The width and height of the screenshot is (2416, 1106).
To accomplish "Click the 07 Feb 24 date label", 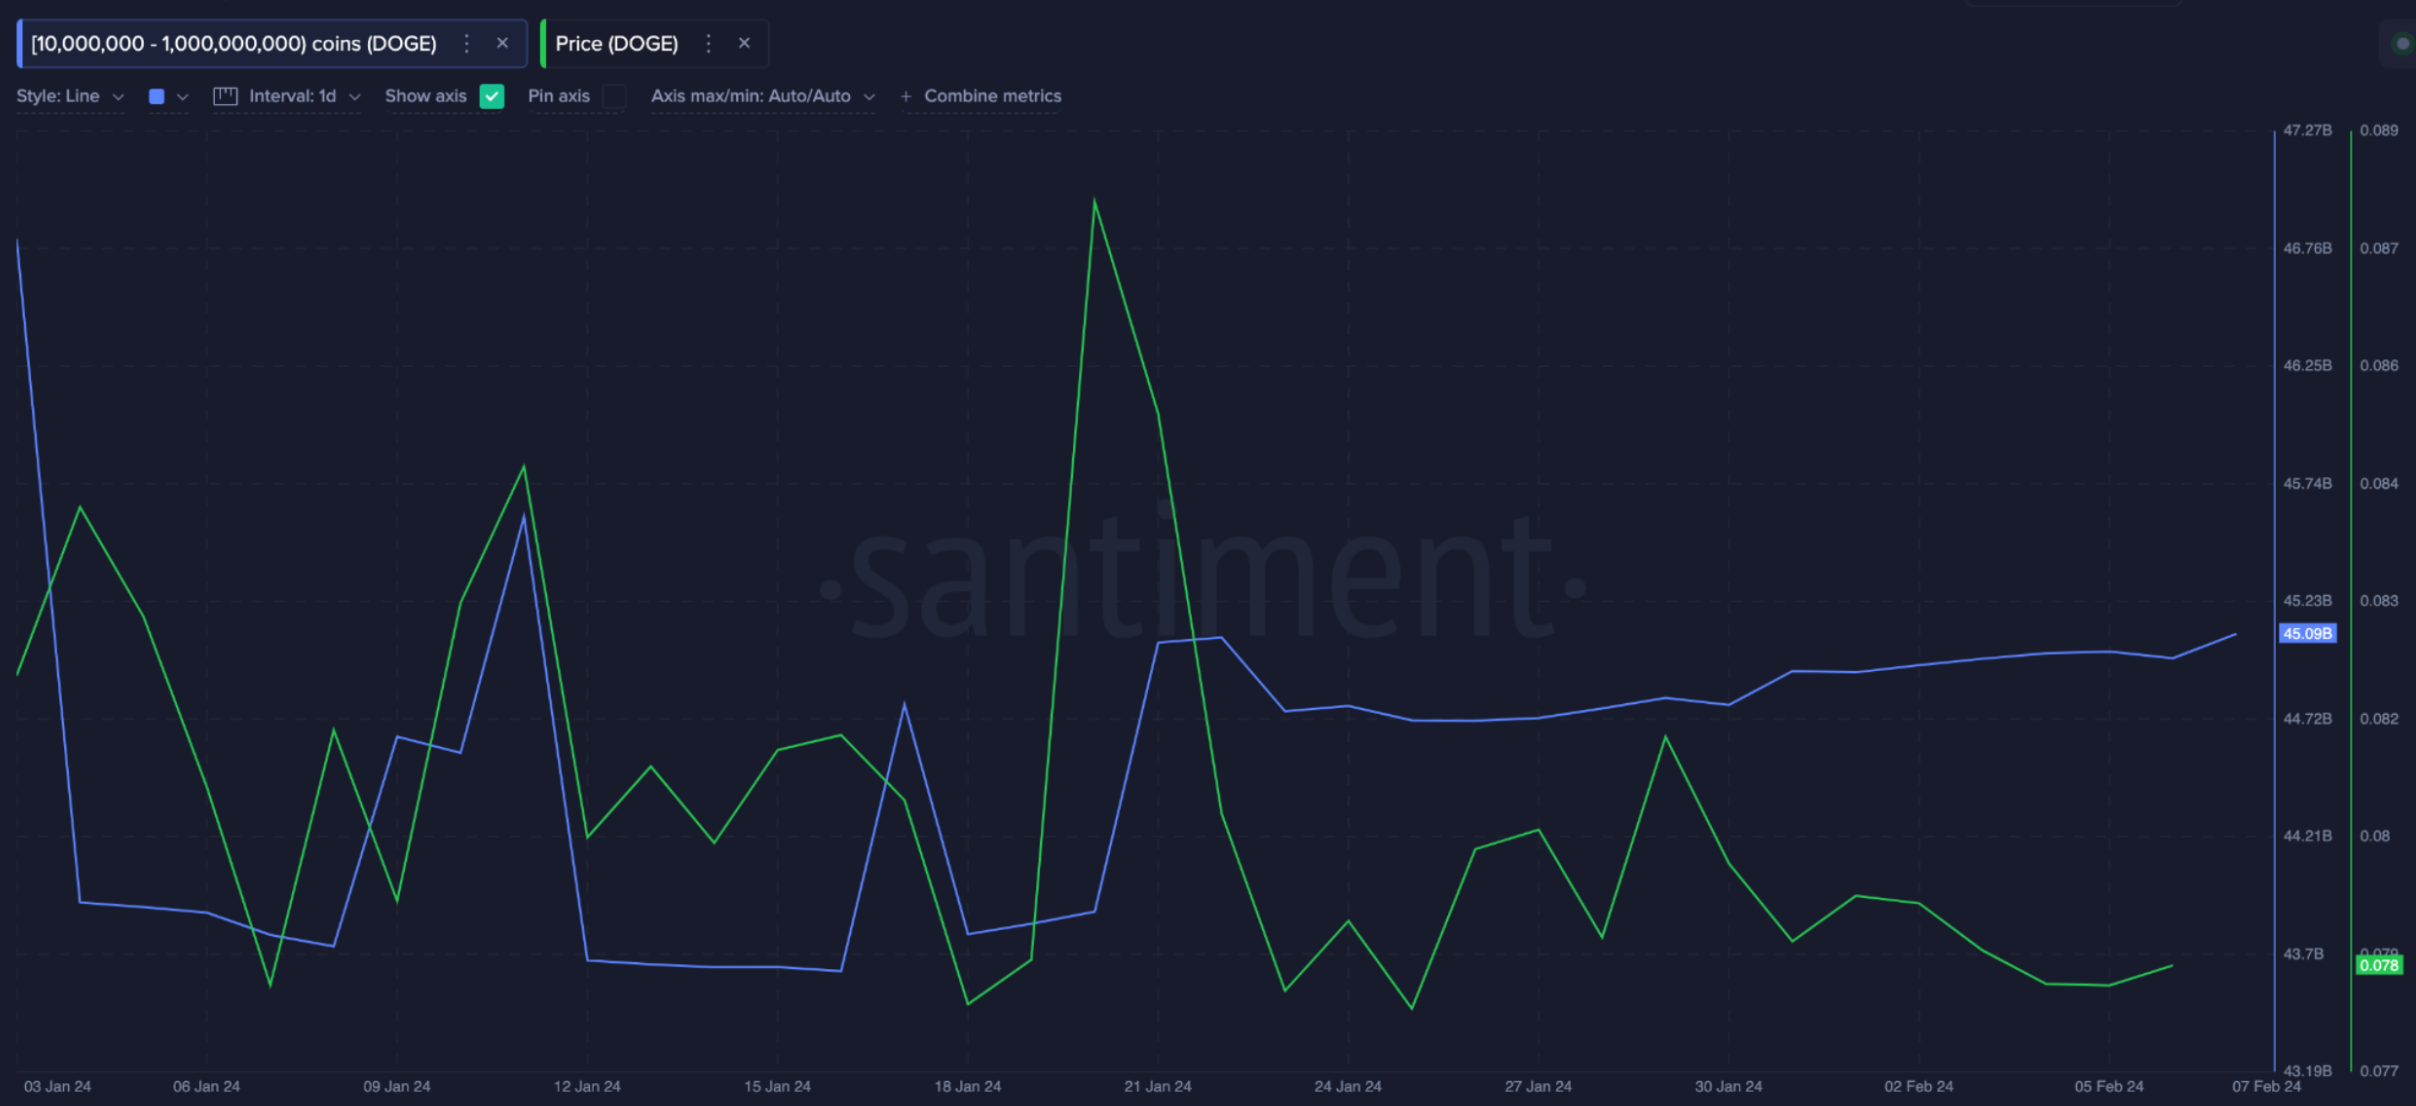I will (x=2266, y=1086).
